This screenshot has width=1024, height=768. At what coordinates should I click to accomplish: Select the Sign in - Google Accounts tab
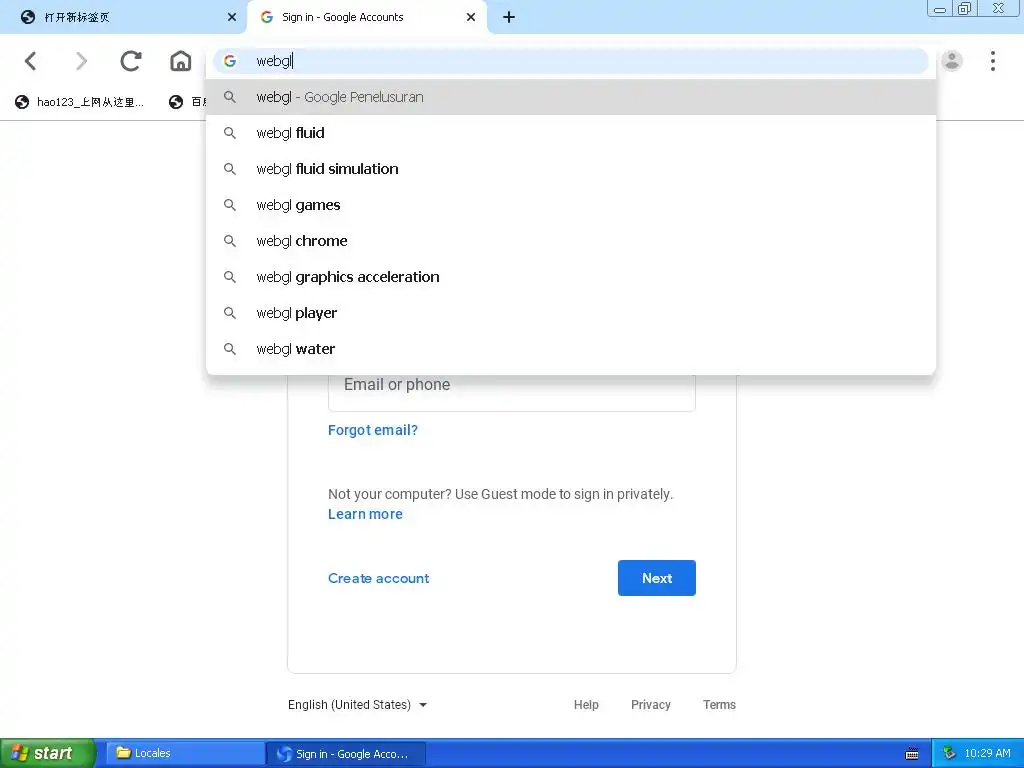pos(366,18)
